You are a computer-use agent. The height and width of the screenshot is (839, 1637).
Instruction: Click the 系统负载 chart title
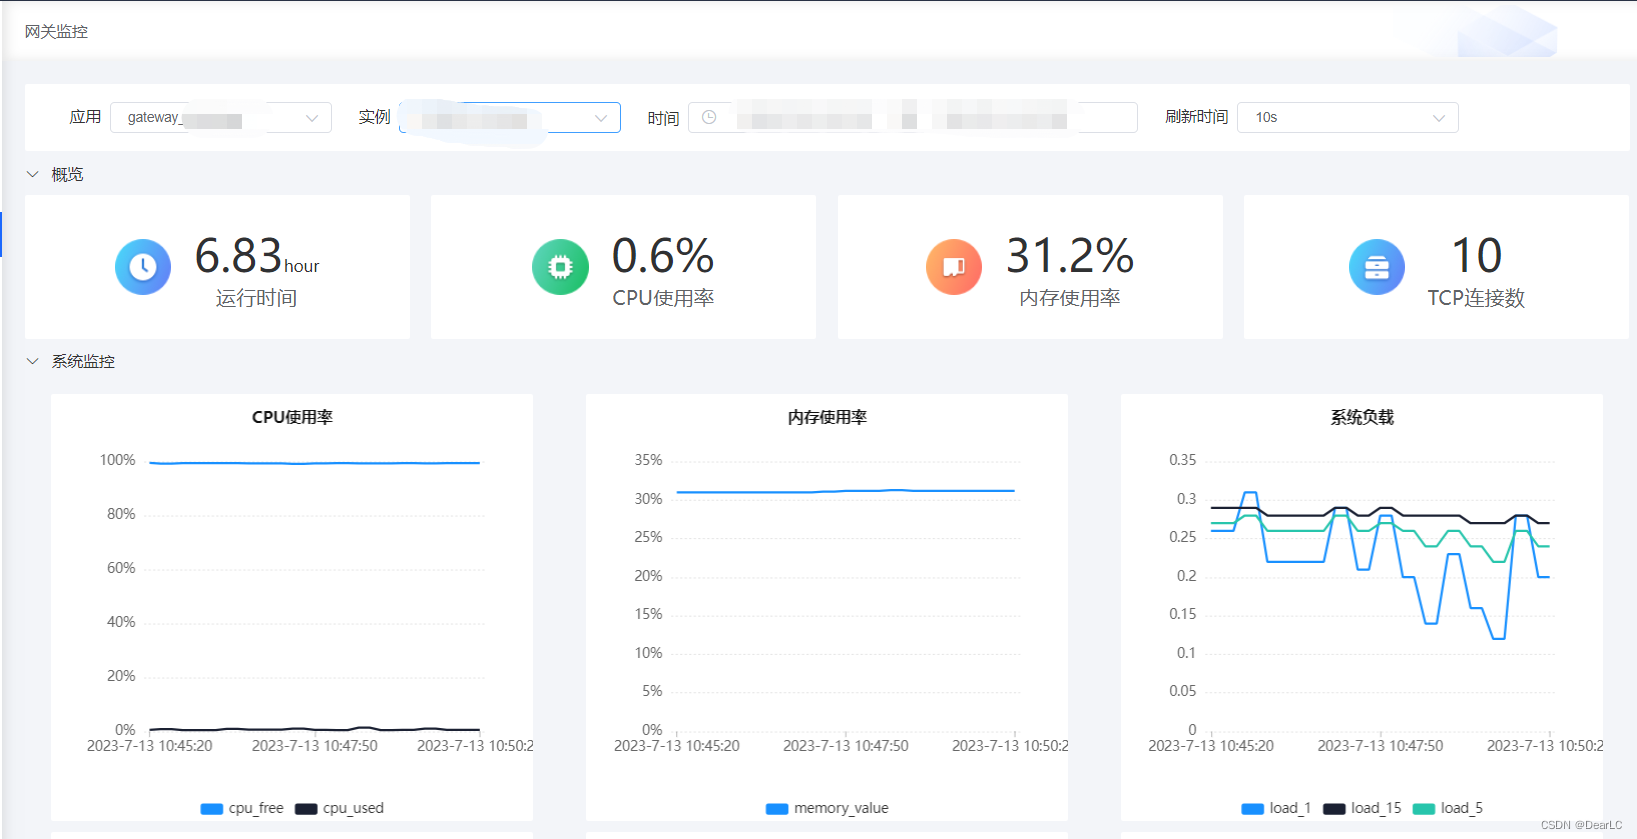point(1362,417)
